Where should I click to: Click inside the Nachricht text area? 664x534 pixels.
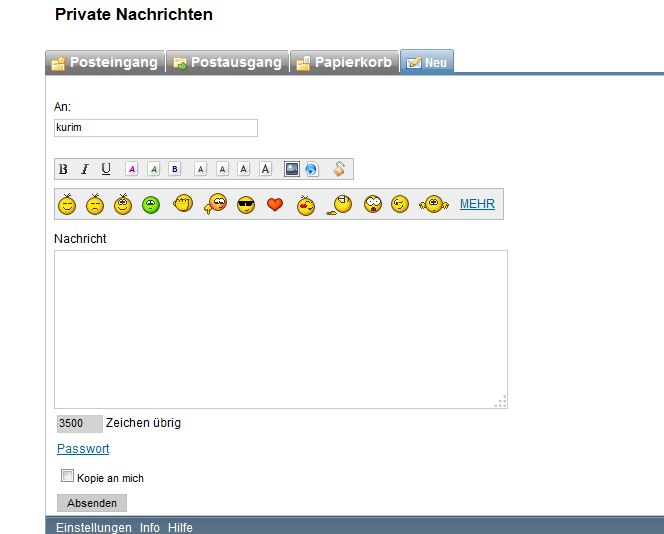281,329
